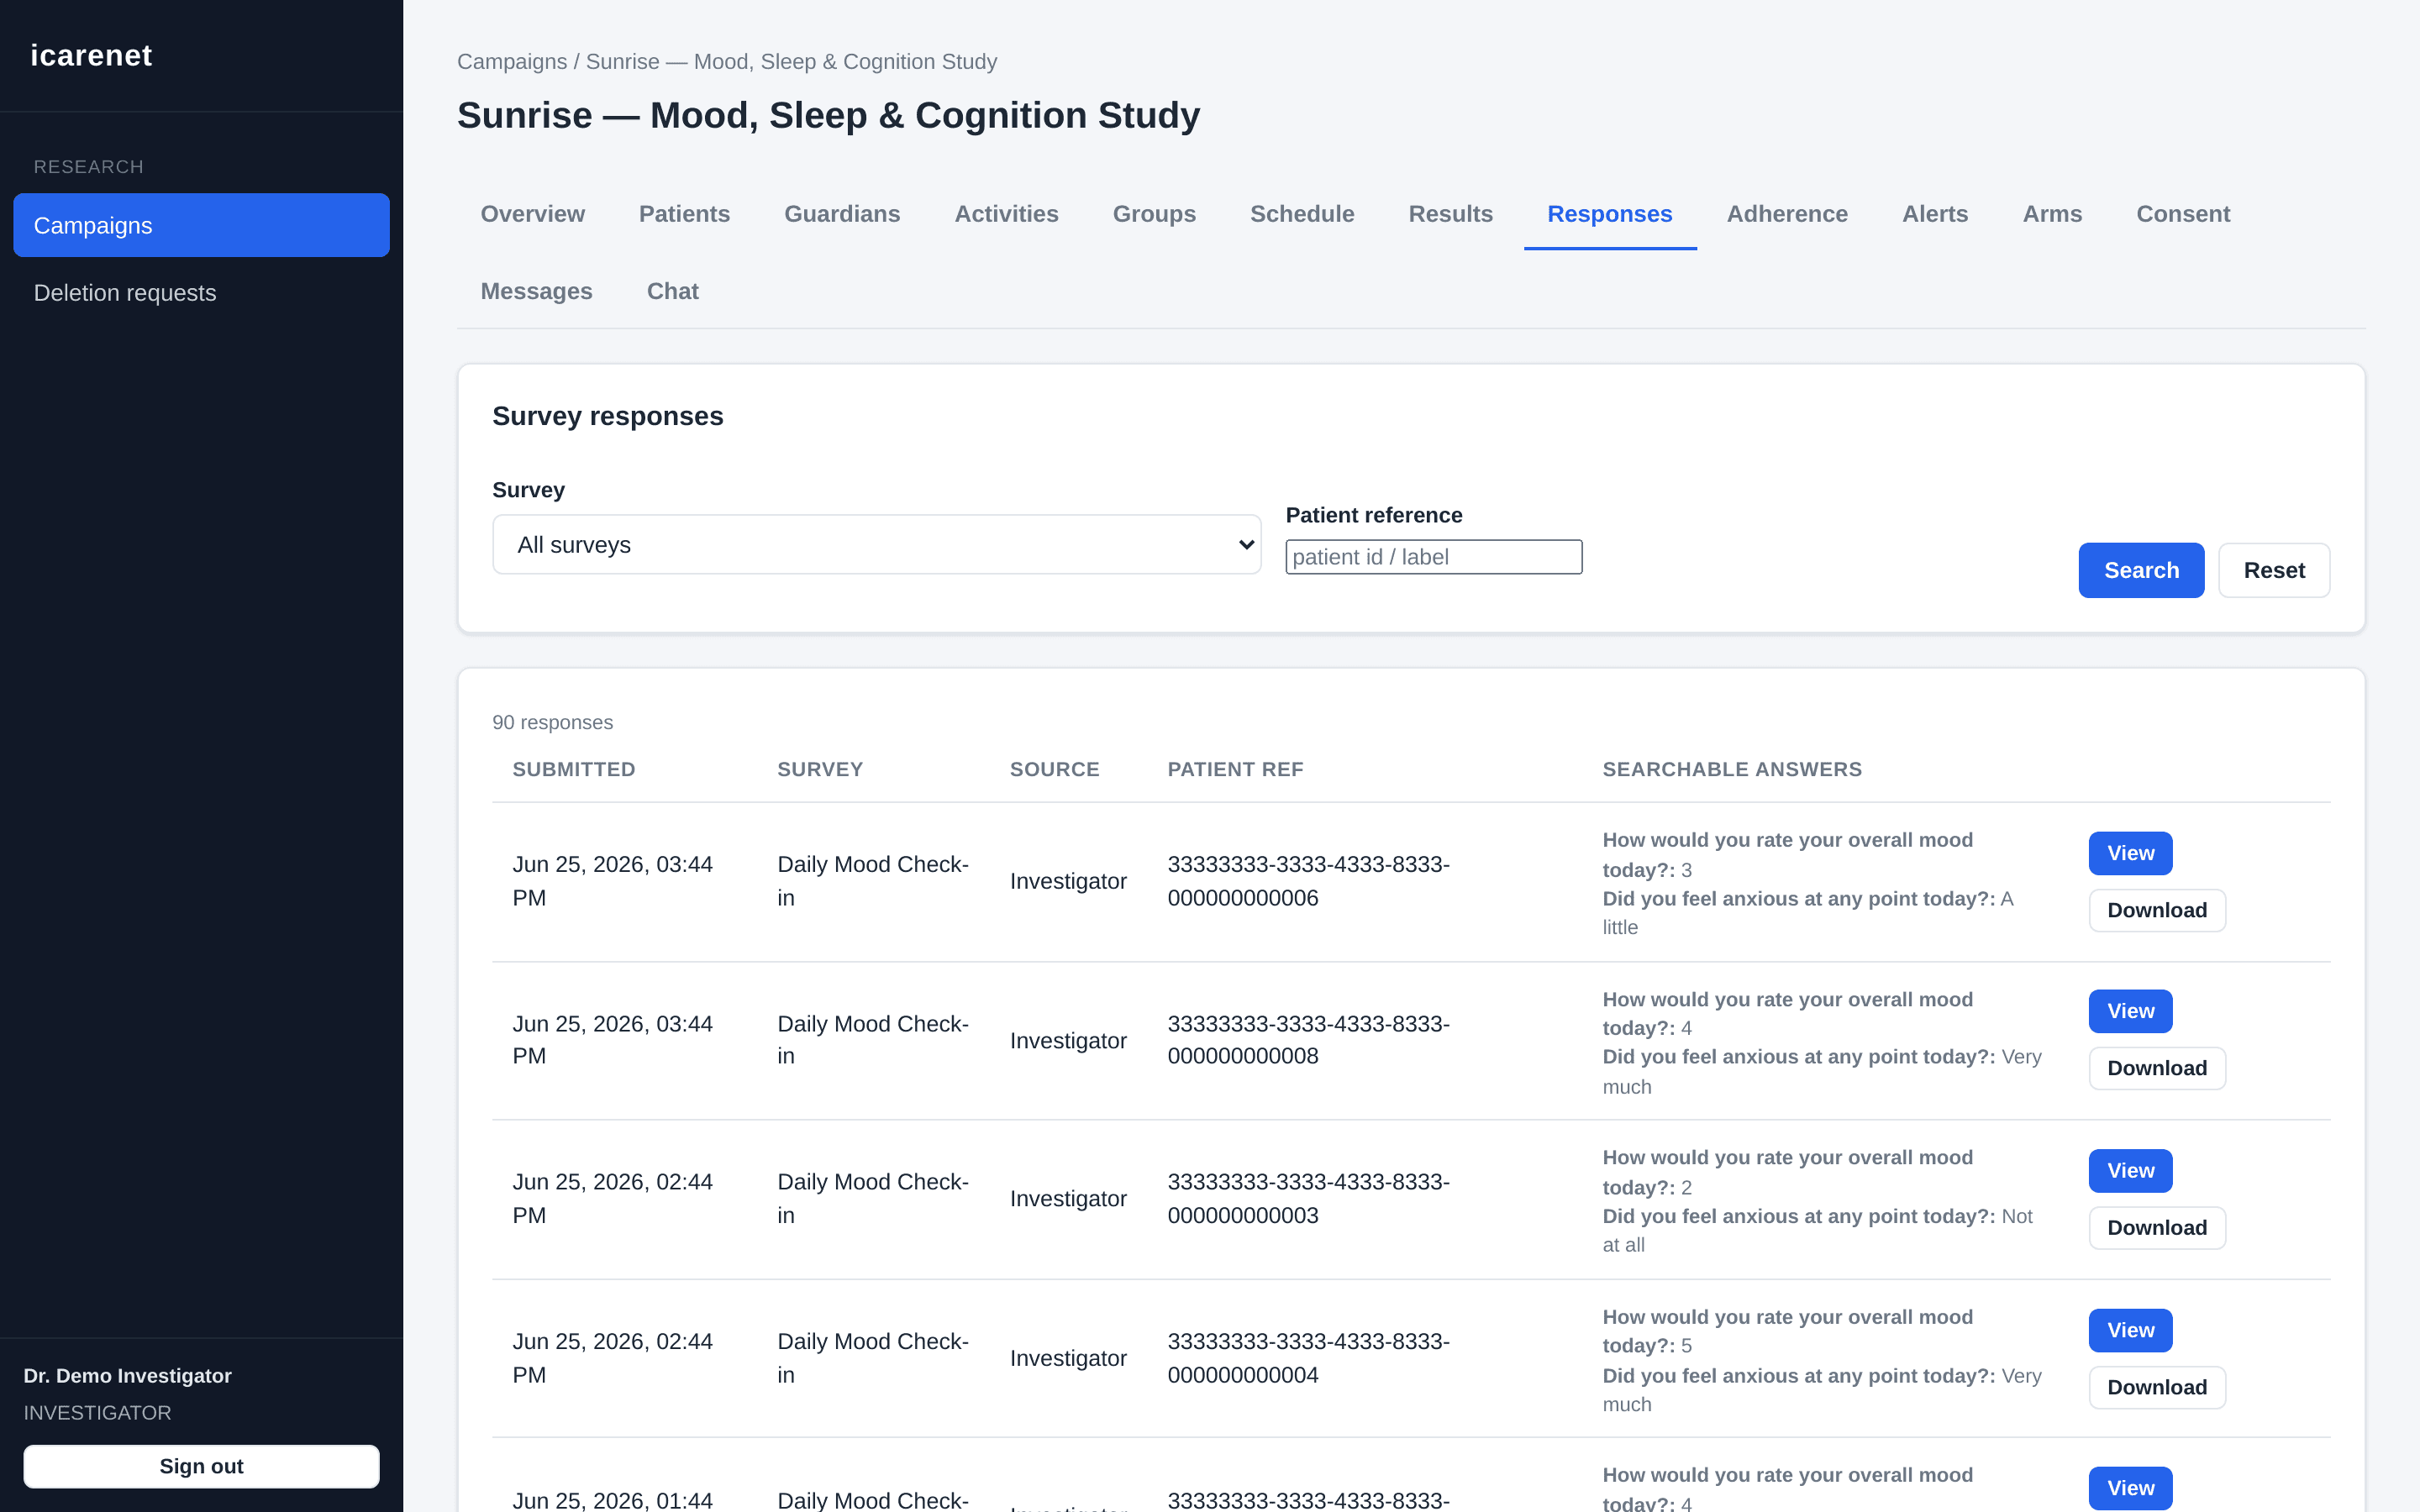Click the Campaigns breadcrumb link

coord(512,62)
